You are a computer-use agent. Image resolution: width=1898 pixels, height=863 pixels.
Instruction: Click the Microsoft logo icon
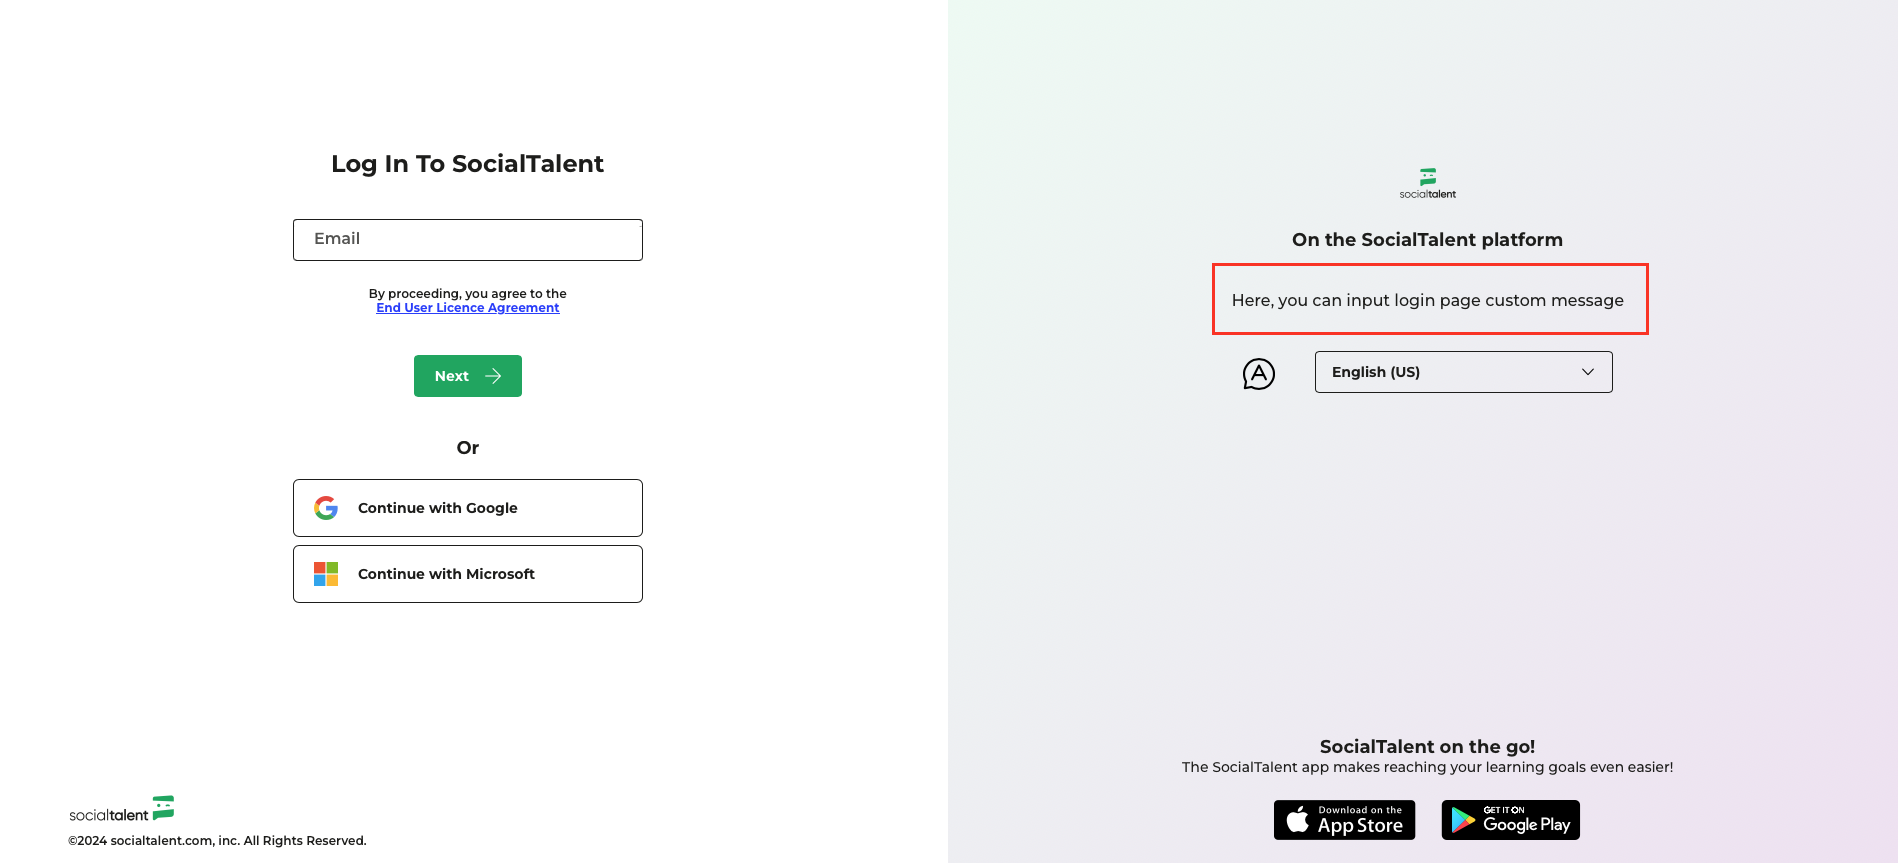(x=326, y=574)
